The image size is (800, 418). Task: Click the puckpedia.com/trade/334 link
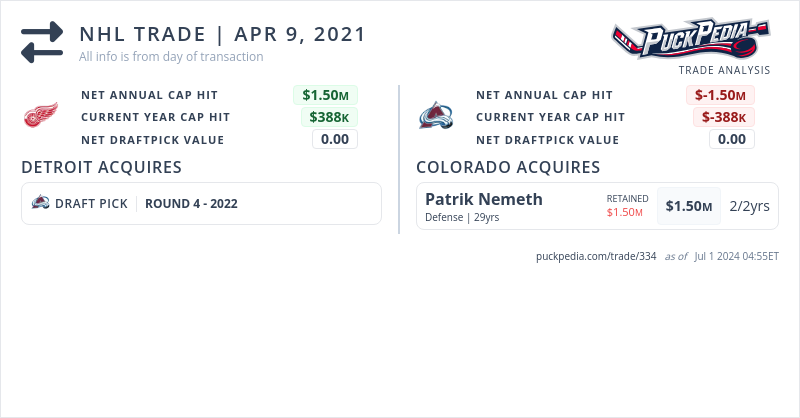click(x=596, y=256)
